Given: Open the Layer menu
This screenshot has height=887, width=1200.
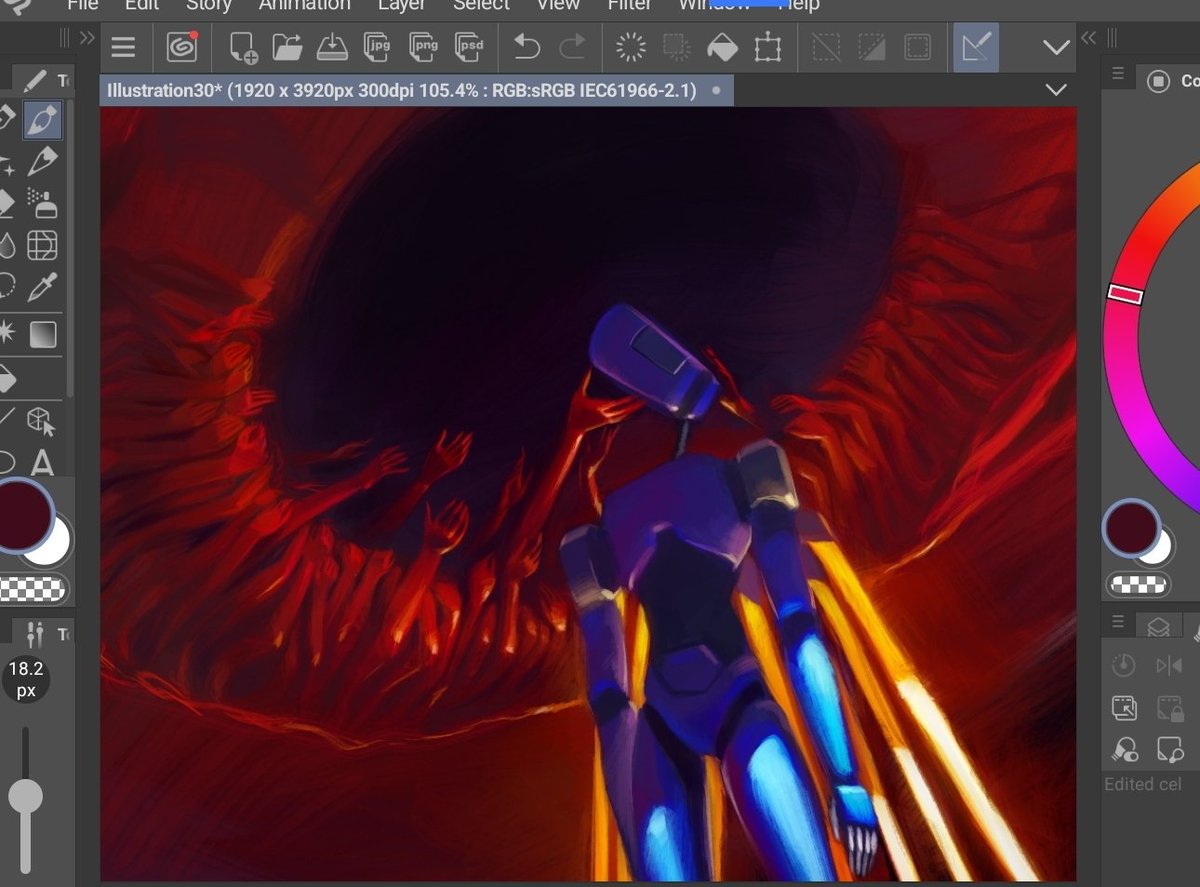Looking at the screenshot, I should tap(402, 5).
